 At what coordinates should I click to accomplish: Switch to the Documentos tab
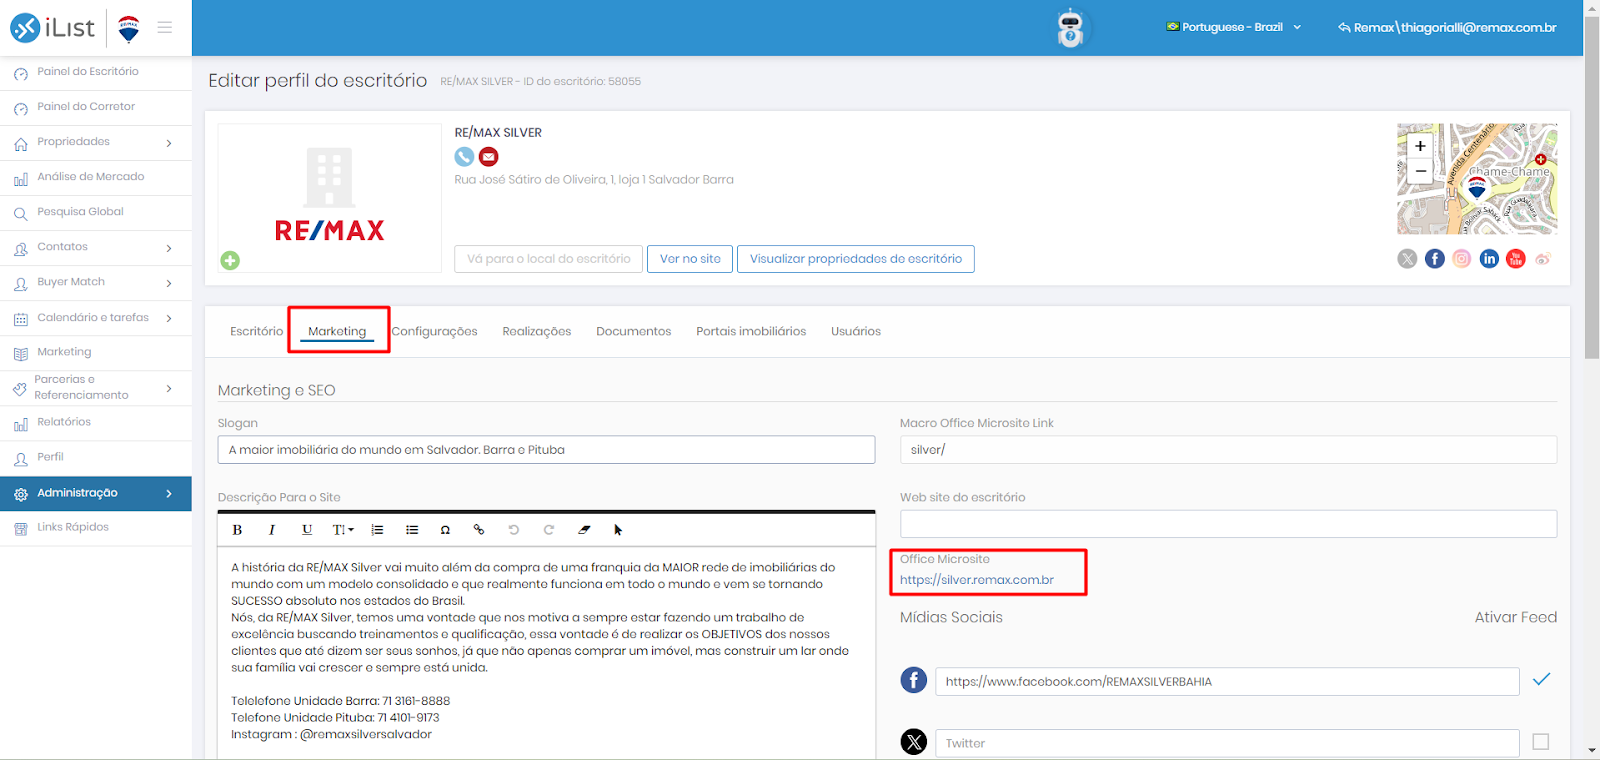click(x=633, y=331)
